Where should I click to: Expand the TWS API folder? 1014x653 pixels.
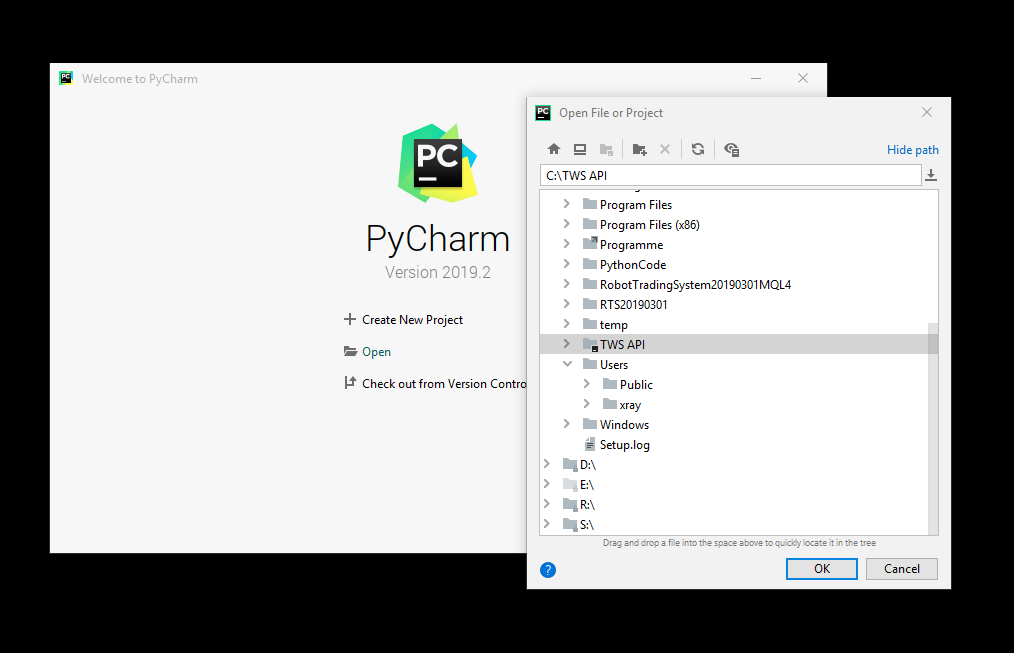pyautogui.click(x=566, y=344)
